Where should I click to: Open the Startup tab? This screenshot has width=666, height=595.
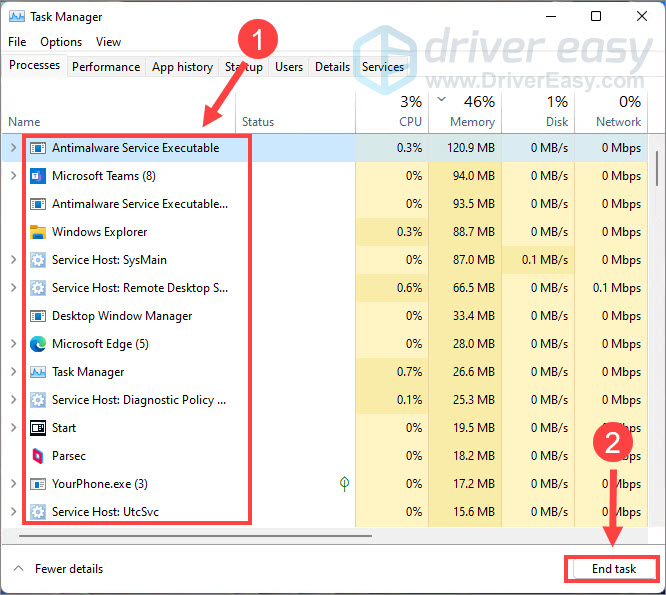tap(243, 67)
